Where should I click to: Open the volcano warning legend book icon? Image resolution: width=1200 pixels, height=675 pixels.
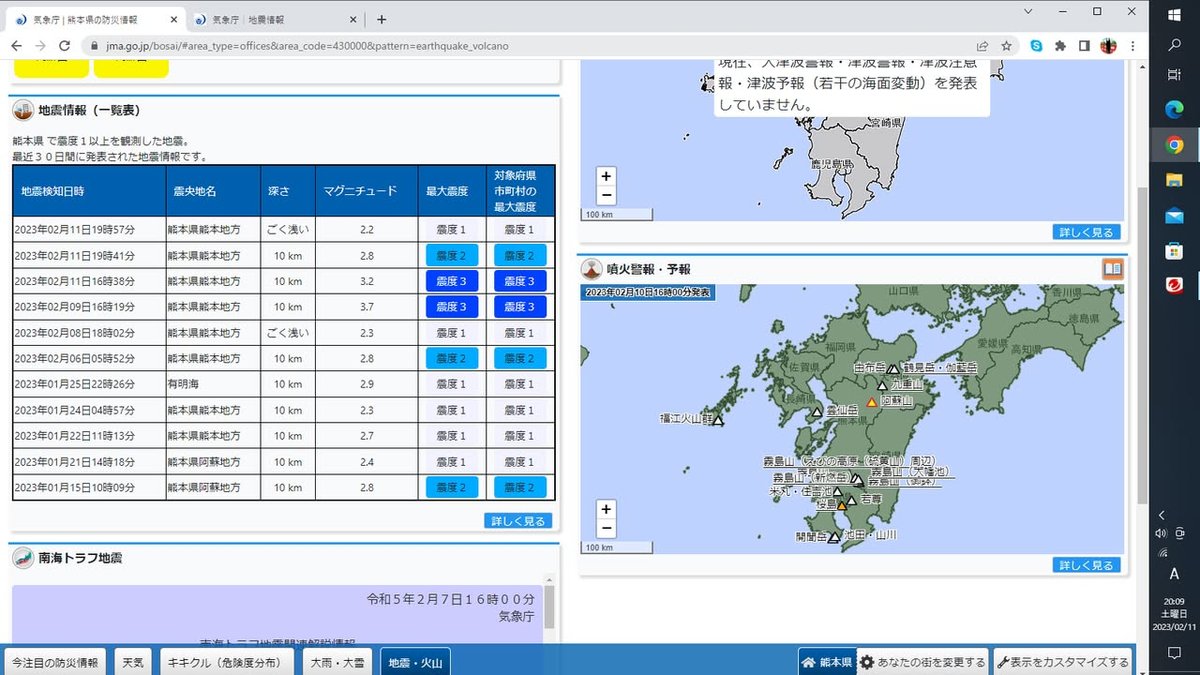[x=1112, y=269]
